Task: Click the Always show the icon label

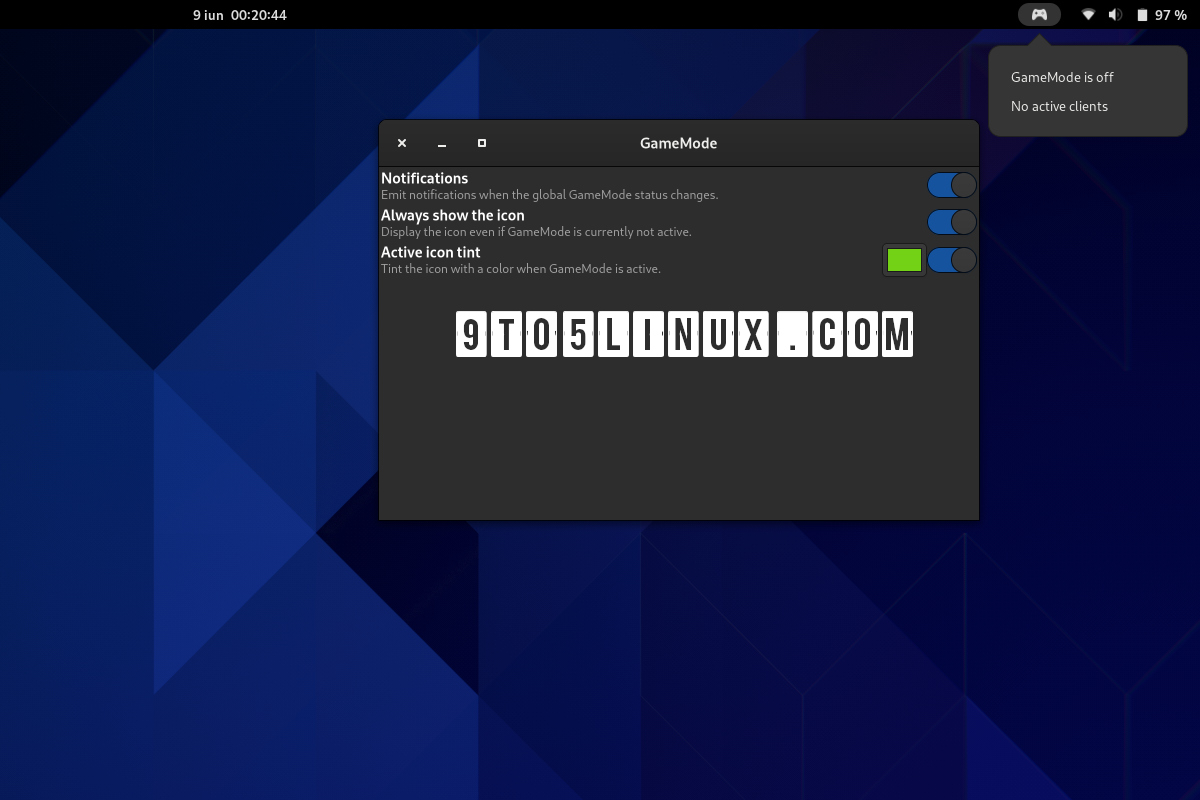Action: pos(452,214)
